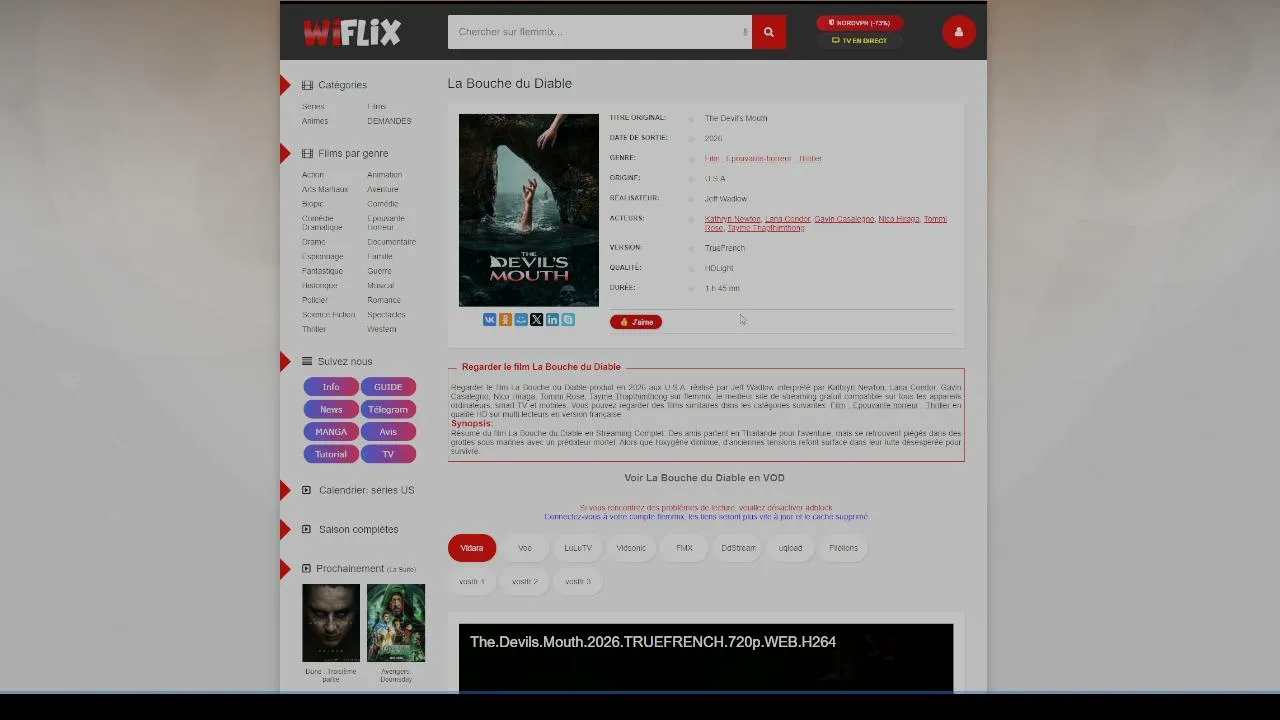Viewport: 1280px width, 720px height.
Task: Open the MANGA link button
Action: point(331,432)
